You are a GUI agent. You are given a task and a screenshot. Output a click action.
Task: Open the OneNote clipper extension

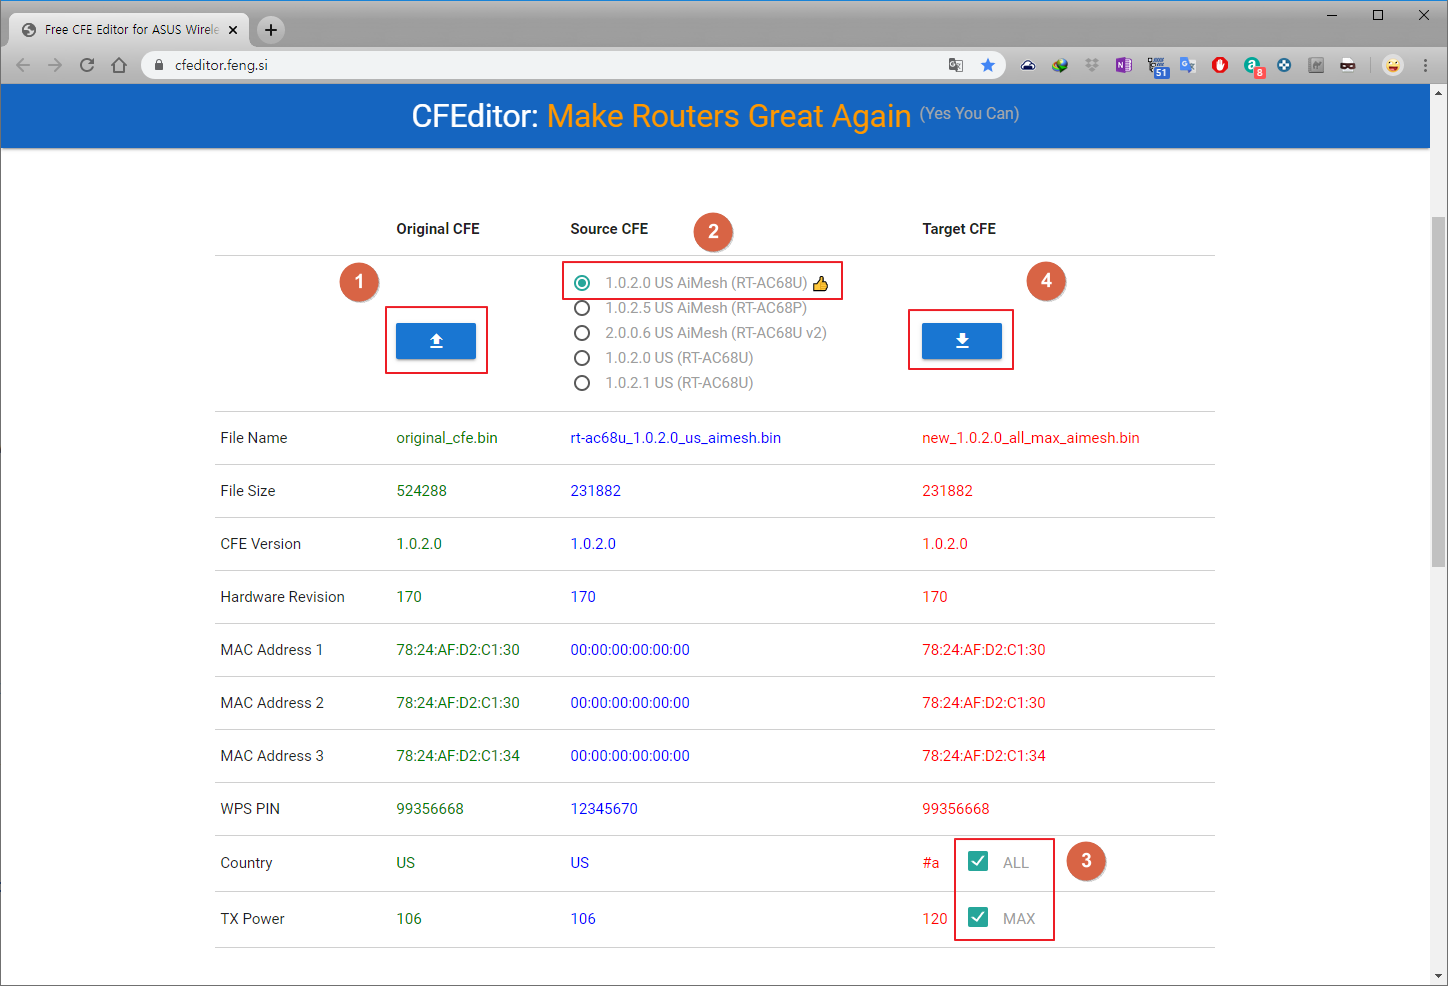(1124, 65)
